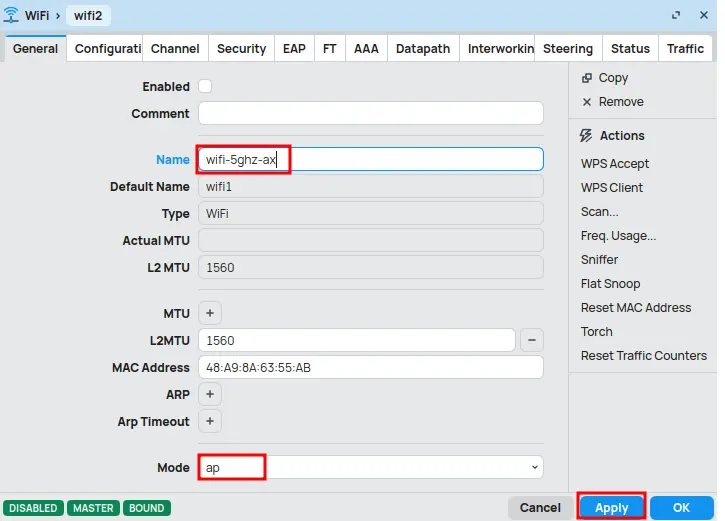Switch to the Security tab
This screenshot has width=725, height=521.
pyautogui.click(x=241, y=48)
